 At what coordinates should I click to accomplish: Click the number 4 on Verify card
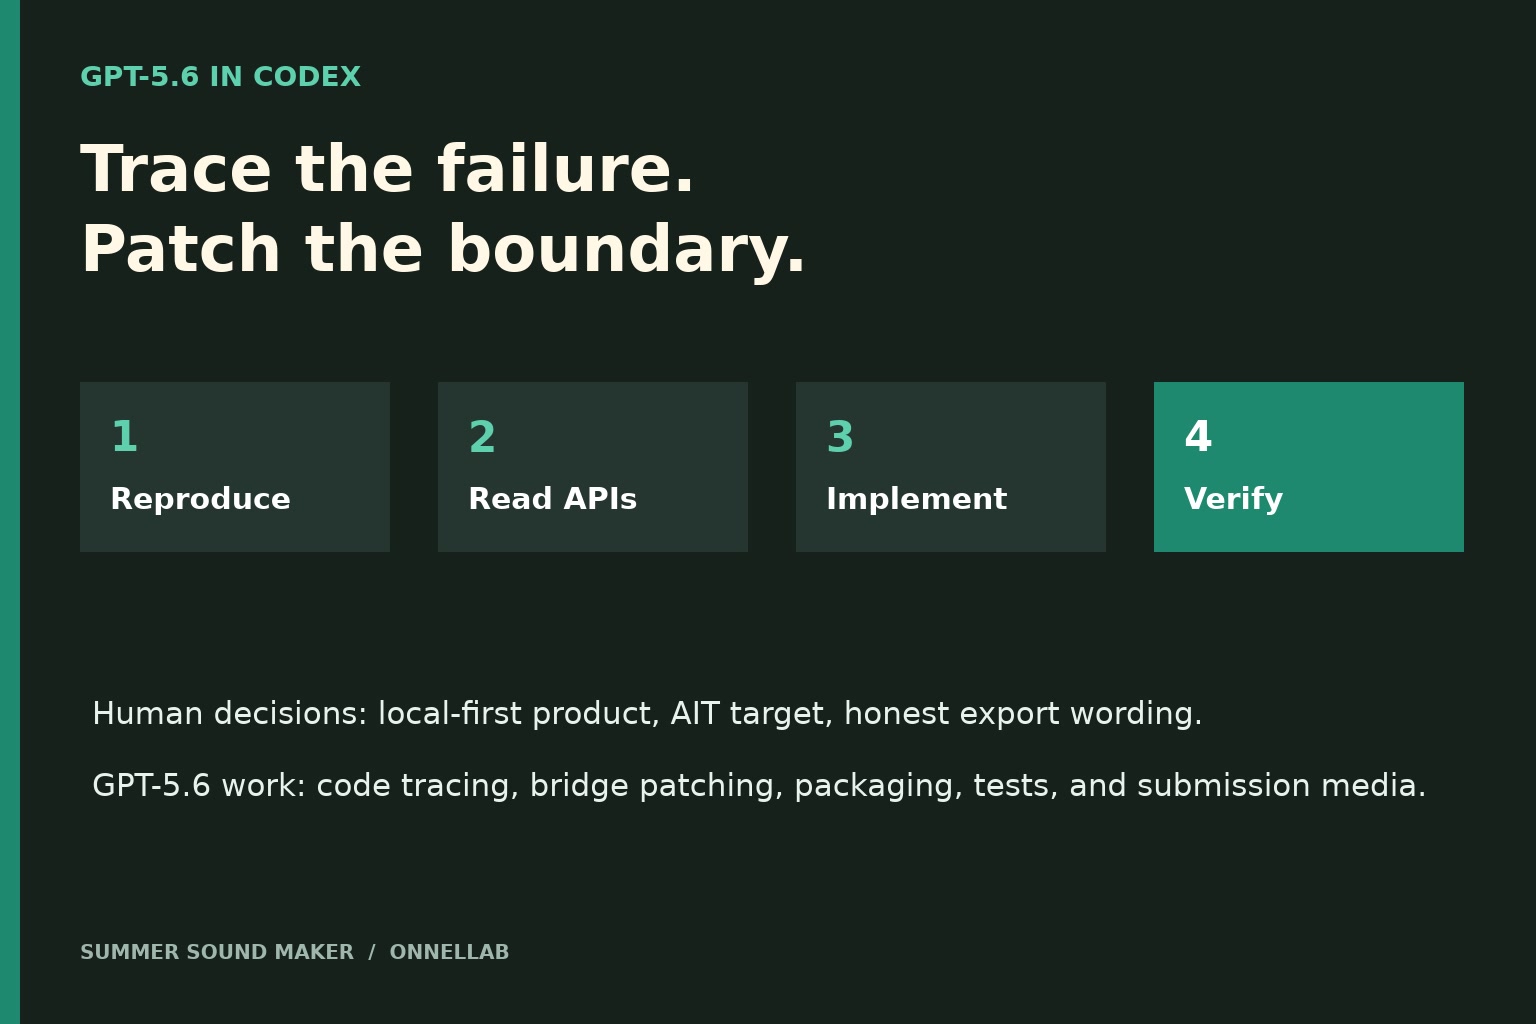pyautogui.click(x=1198, y=438)
